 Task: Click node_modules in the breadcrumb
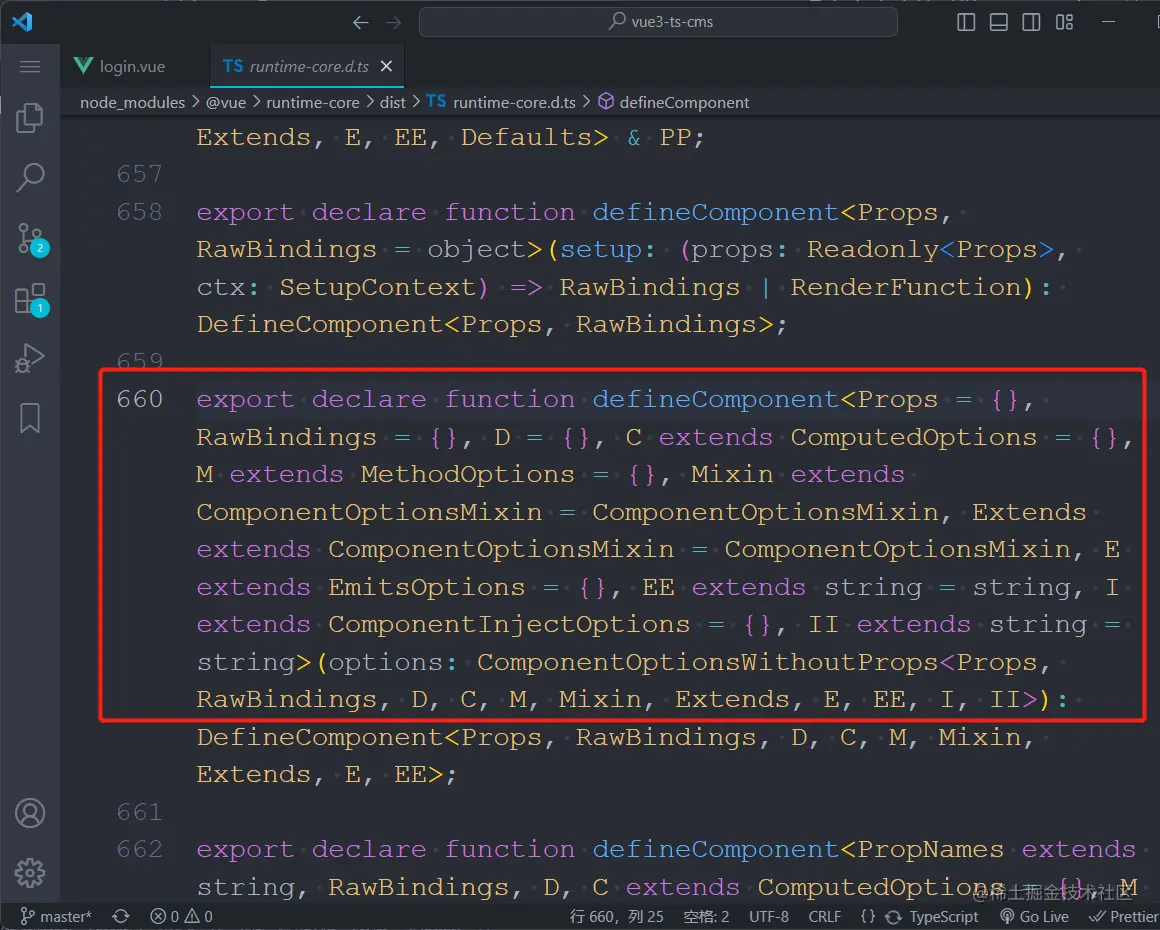click(132, 102)
